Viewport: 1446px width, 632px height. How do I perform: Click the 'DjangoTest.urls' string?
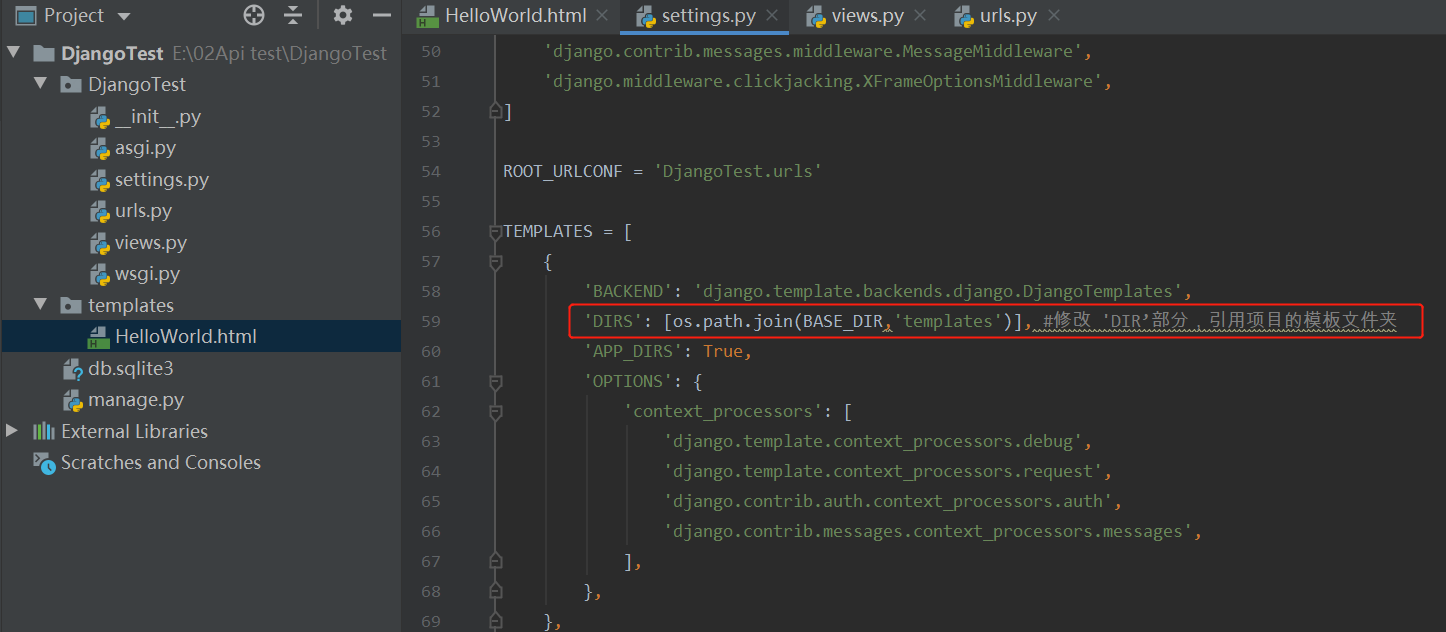click(x=738, y=171)
